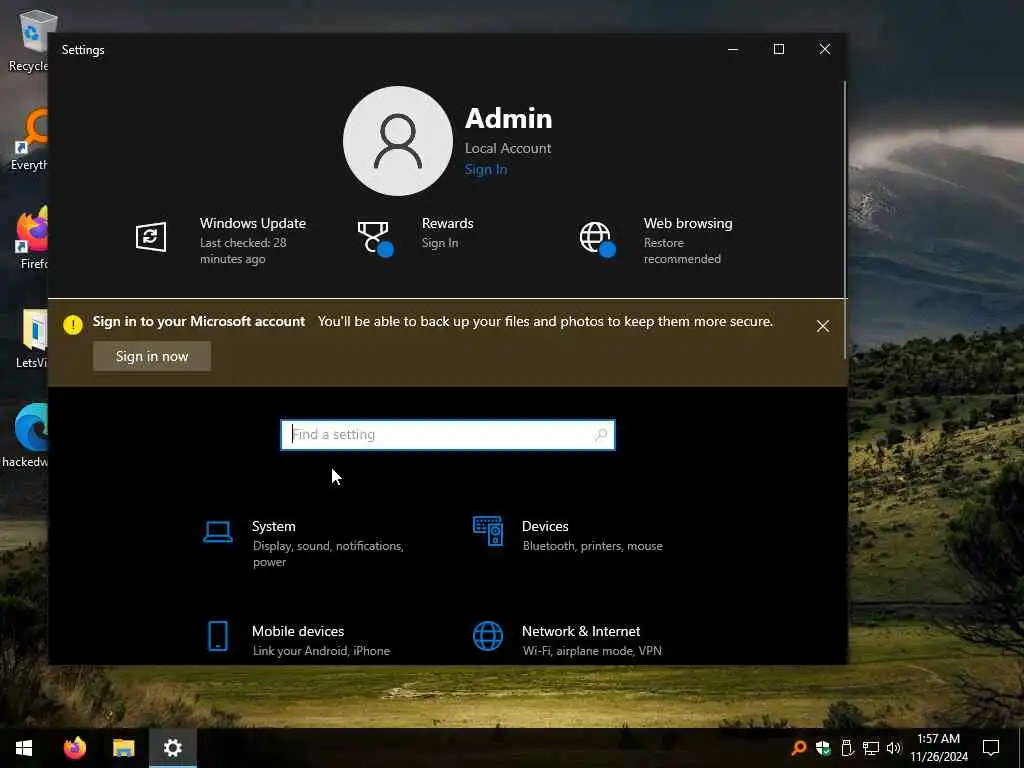Image resolution: width=1024 pixels, height=768 pixels.
Task: Open File Explorer from the taskbar
Action: (123, 748)
